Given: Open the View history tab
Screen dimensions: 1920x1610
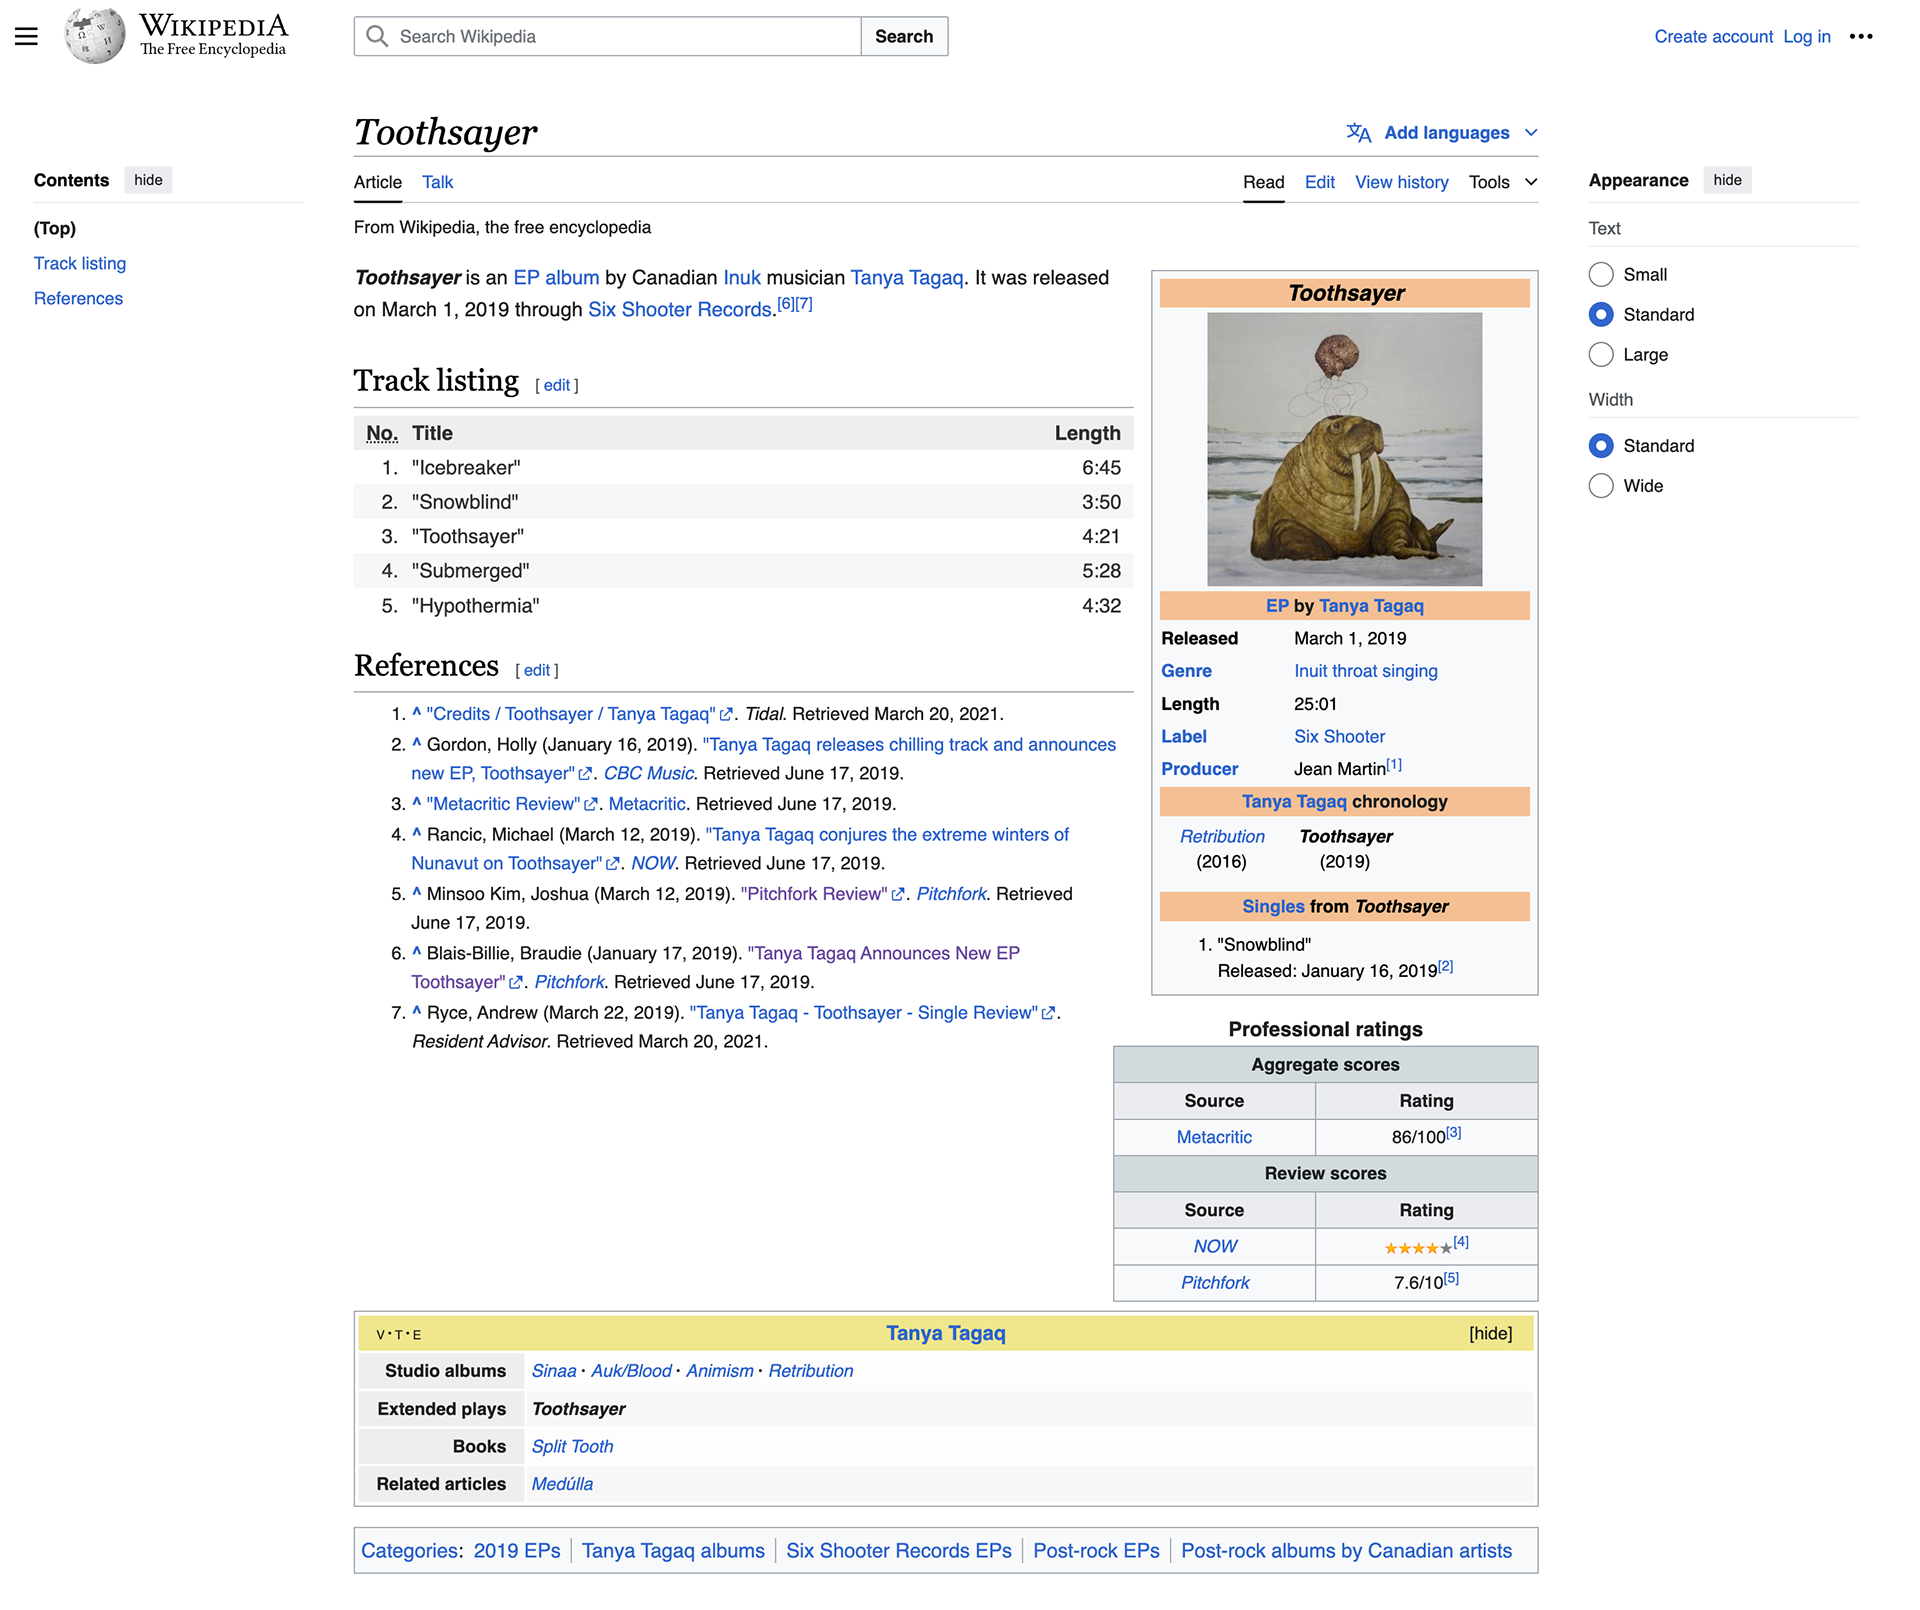Looking at the screenshot, I should [1401, 182].
